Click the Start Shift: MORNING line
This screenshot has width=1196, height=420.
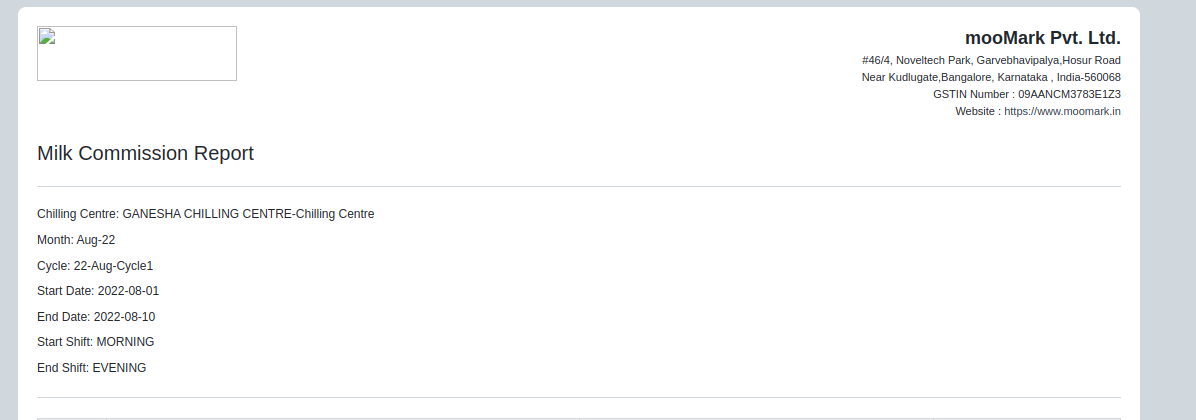[x=95, y=342]
